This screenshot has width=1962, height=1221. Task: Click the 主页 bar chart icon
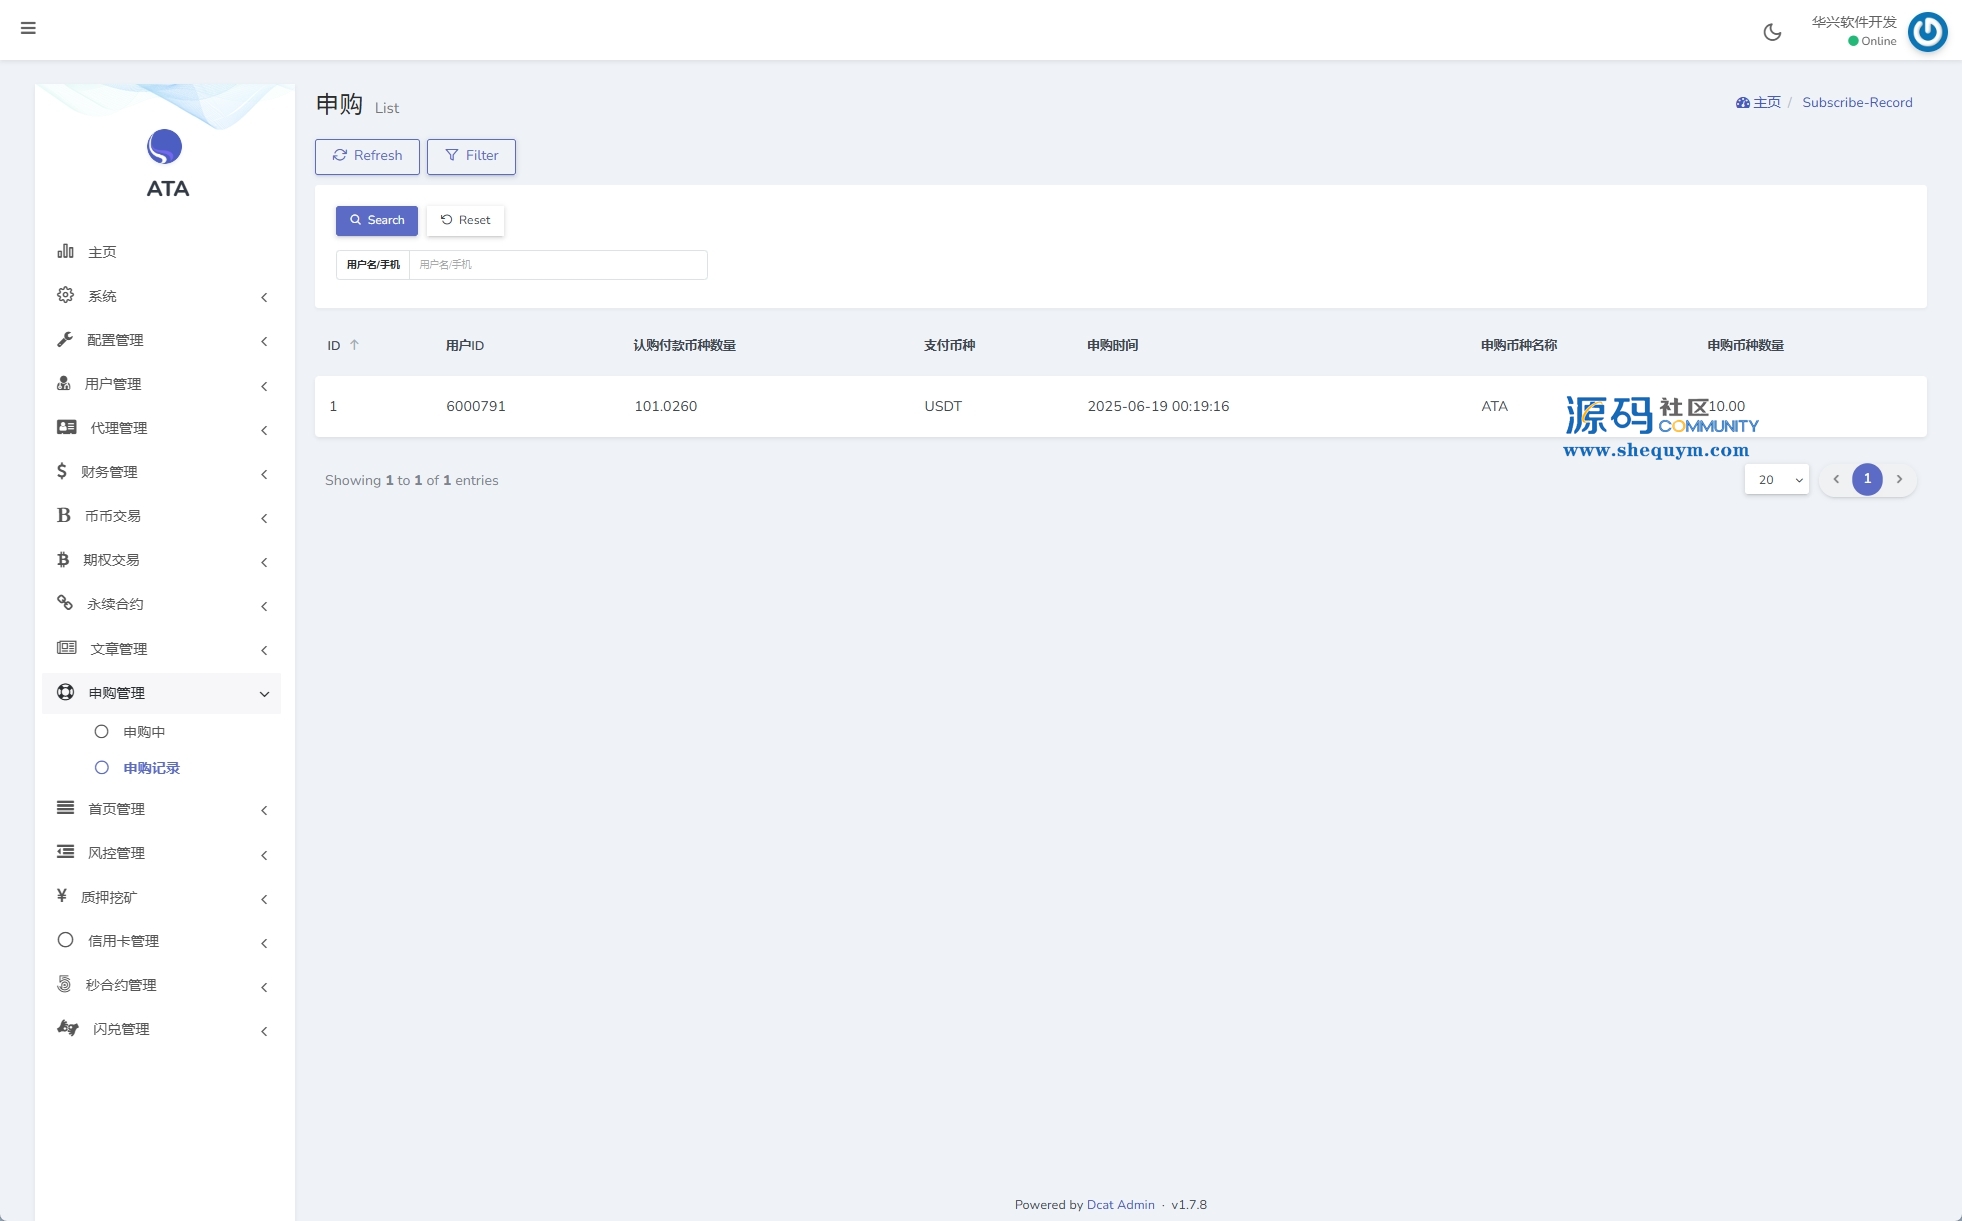click(65, 251)
